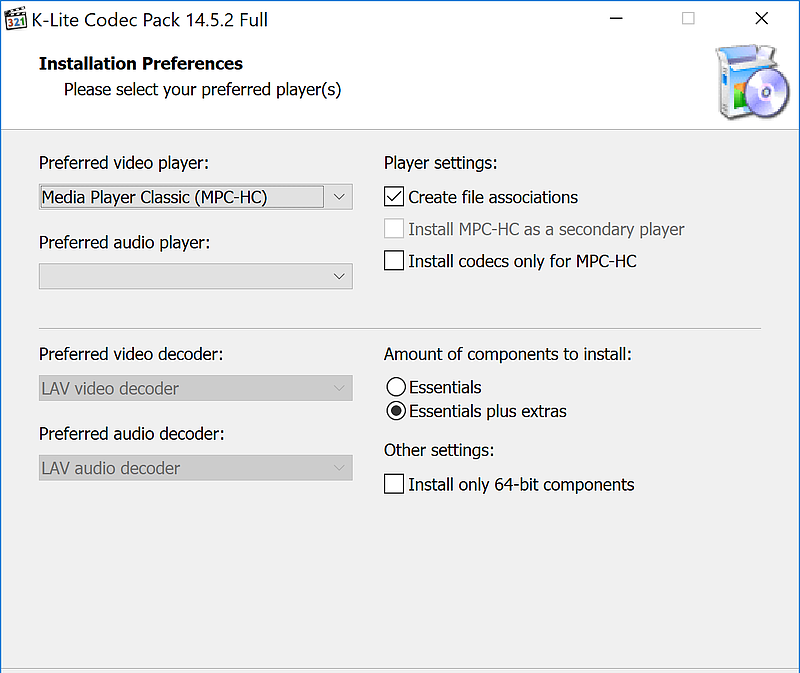Check Install codecs only for MPC-HC

click(x=393, y=261)
